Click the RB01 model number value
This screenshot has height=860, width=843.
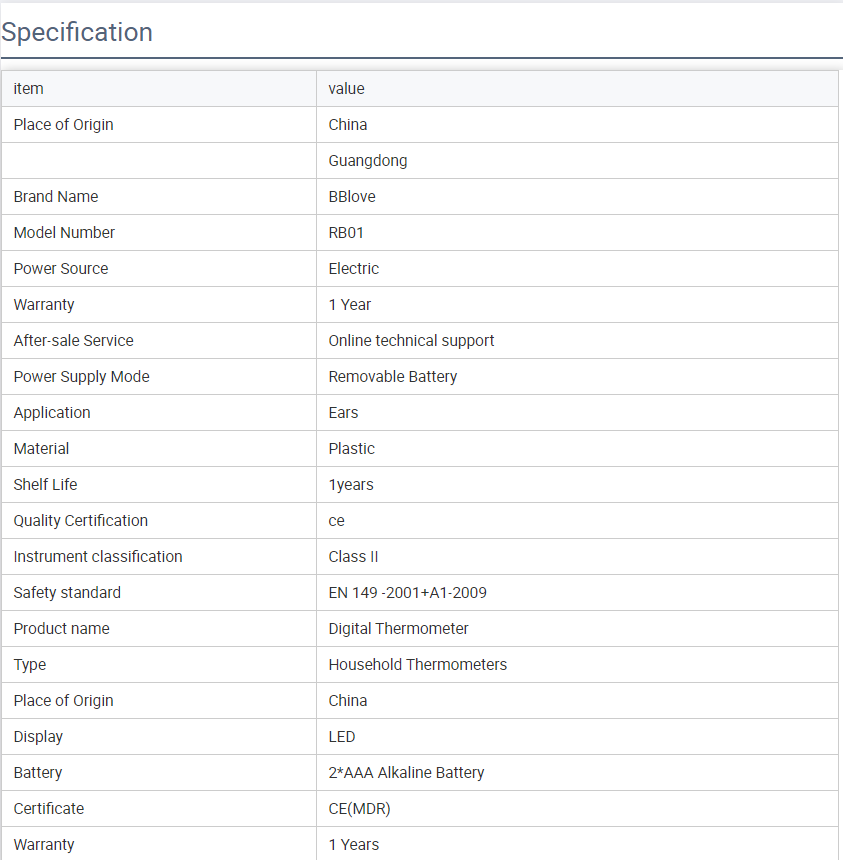coord(347,233)
